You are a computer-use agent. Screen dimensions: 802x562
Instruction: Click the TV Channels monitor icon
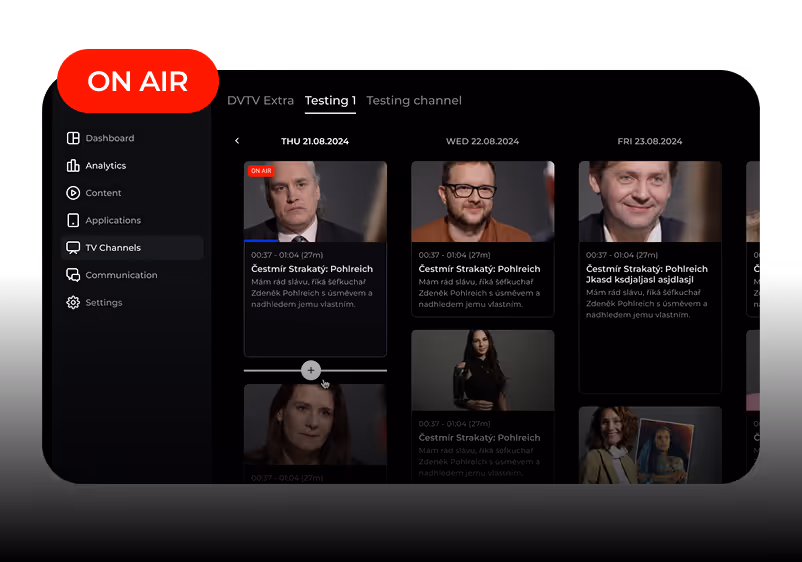coord(73,248)
